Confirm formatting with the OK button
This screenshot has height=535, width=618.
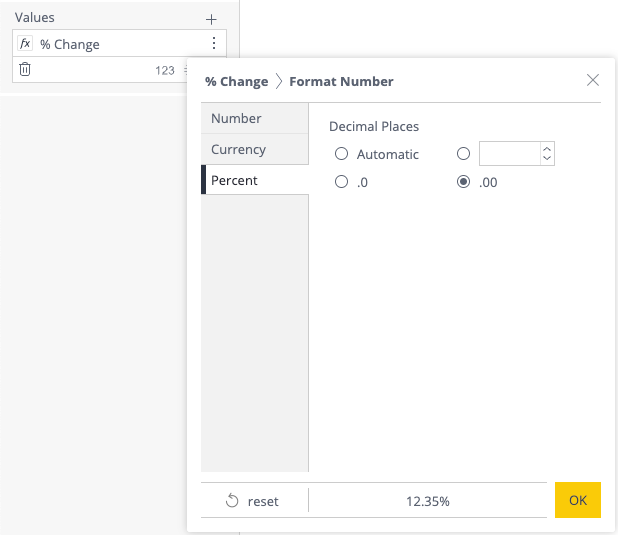coord(578,500)
